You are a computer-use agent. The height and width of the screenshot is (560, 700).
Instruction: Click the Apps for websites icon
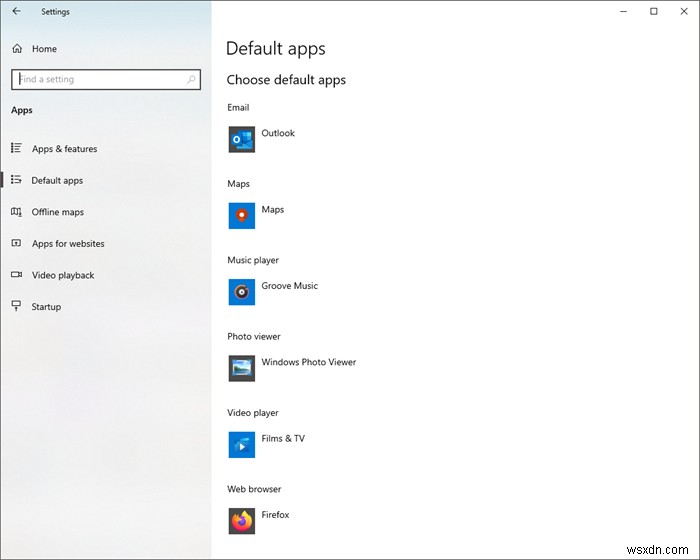pyautogui.click(x=16, y=243)
